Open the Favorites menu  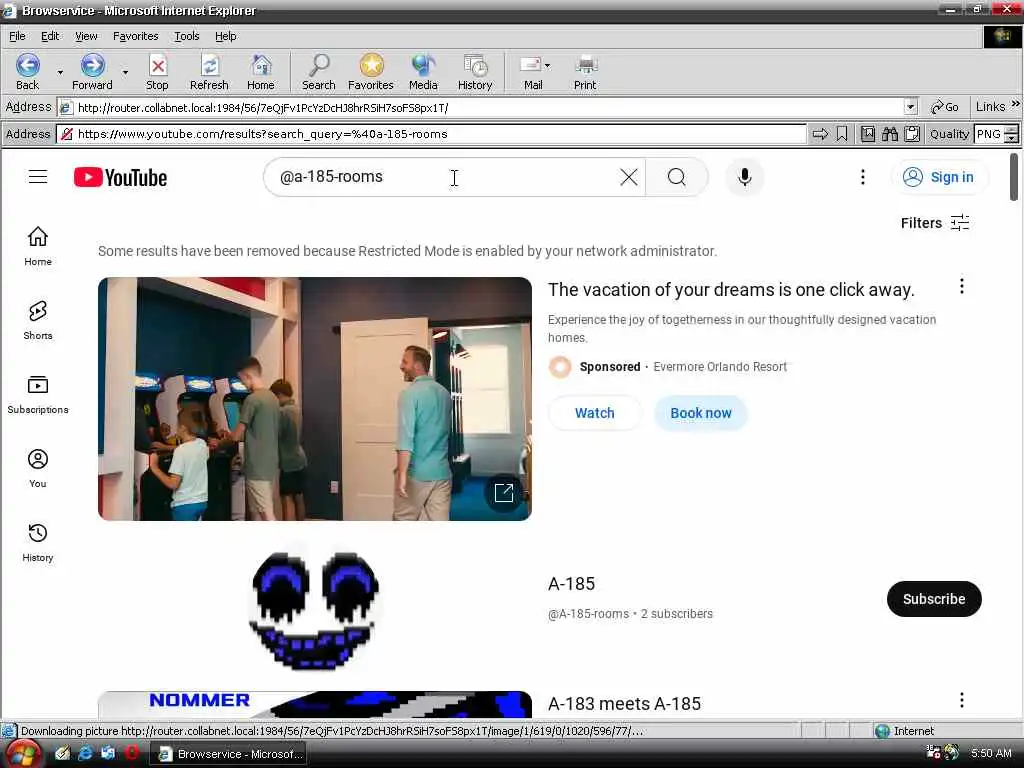[135, 36]
